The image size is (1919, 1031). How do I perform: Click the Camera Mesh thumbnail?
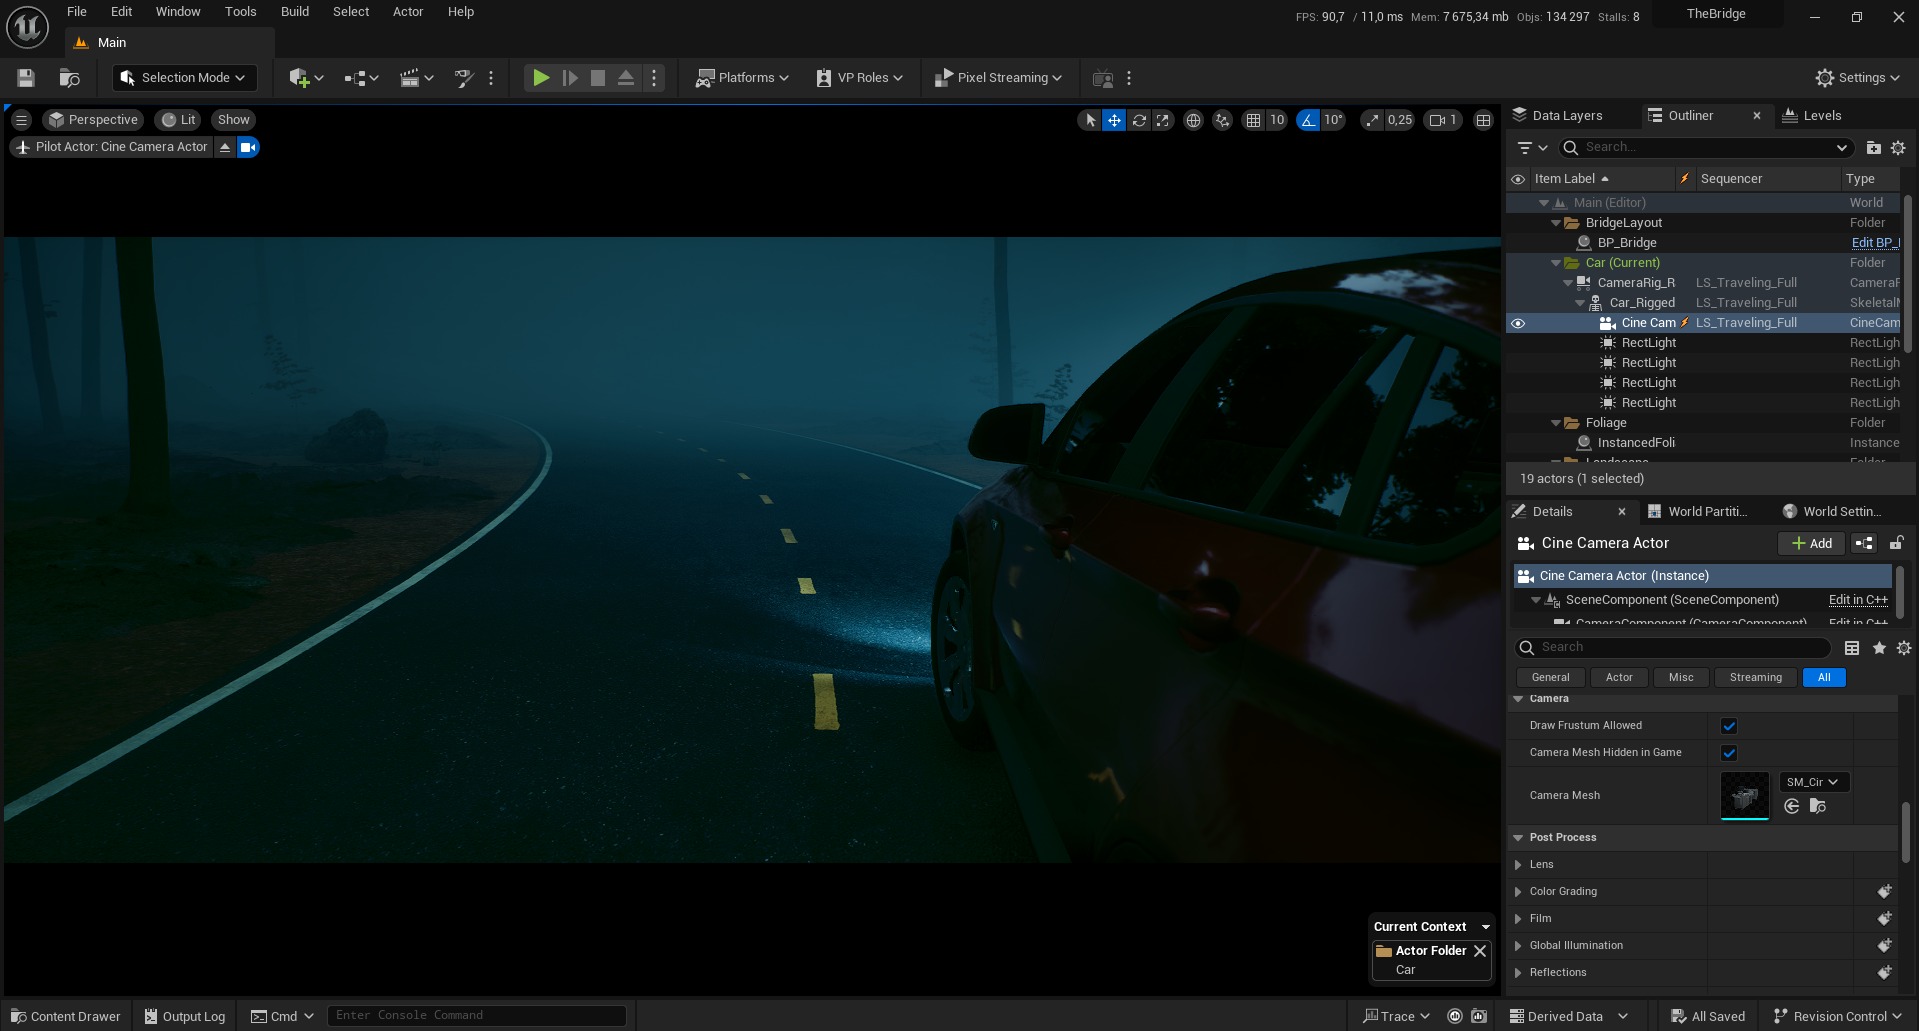[x=1745, y=796]
